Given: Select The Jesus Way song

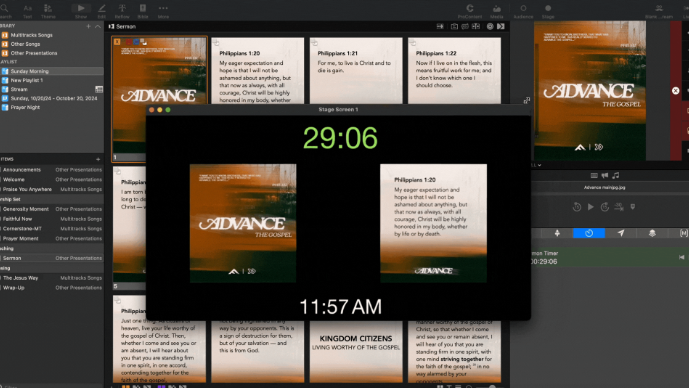Looking at the screenshot, I should point(52,278).
